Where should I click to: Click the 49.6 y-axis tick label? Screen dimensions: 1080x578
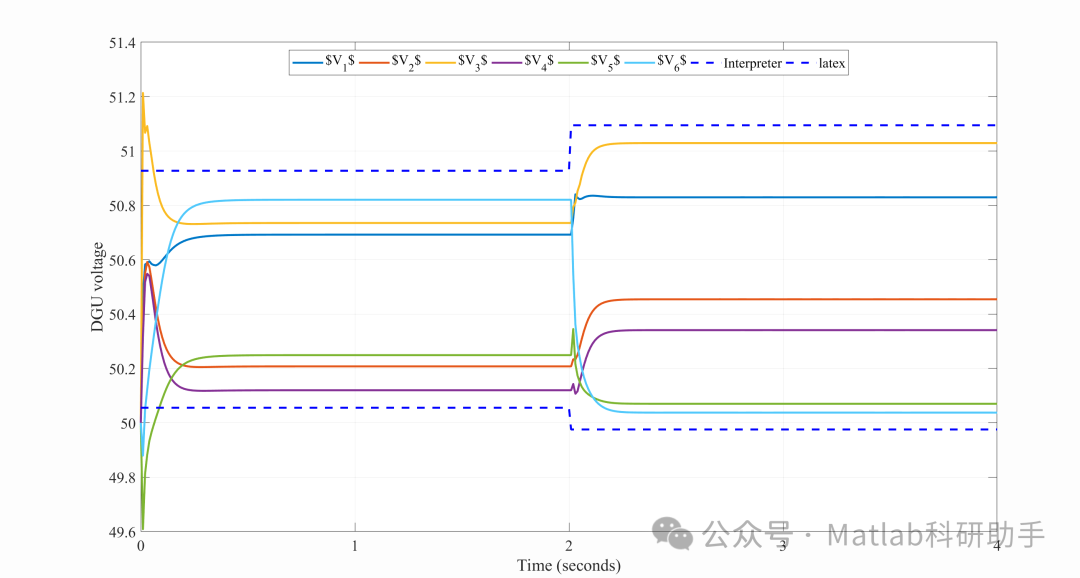[122, 533]
